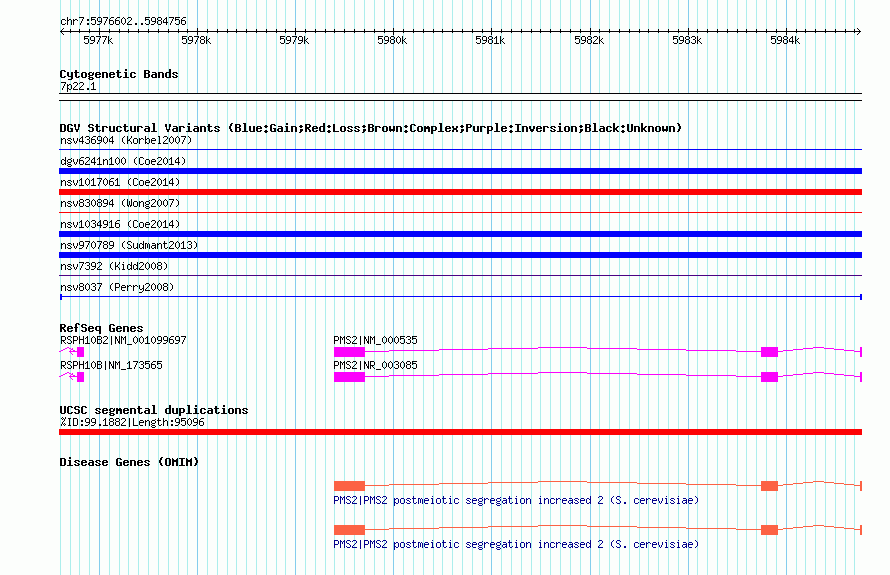
Task: Open gene label RSPH10B|NM_173565
Action: click(x=111, y=365)
